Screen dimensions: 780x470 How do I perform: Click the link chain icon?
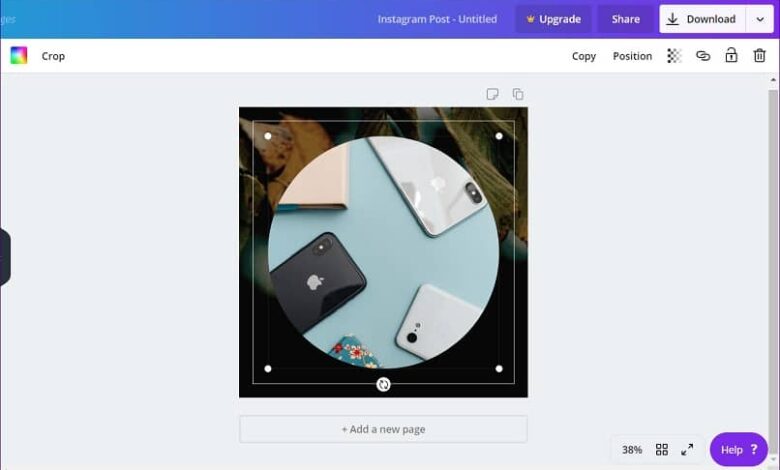point(702,56)
